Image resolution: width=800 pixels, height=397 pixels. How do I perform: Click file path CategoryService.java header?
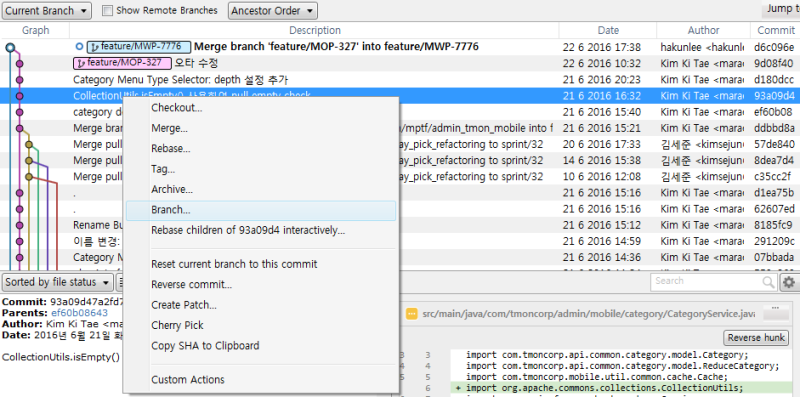(589, 314)
